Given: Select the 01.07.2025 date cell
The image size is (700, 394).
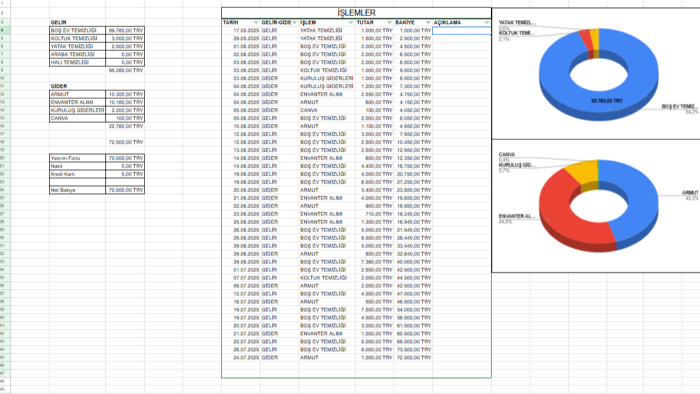Looking at the screenshot, I should (241, 270).
